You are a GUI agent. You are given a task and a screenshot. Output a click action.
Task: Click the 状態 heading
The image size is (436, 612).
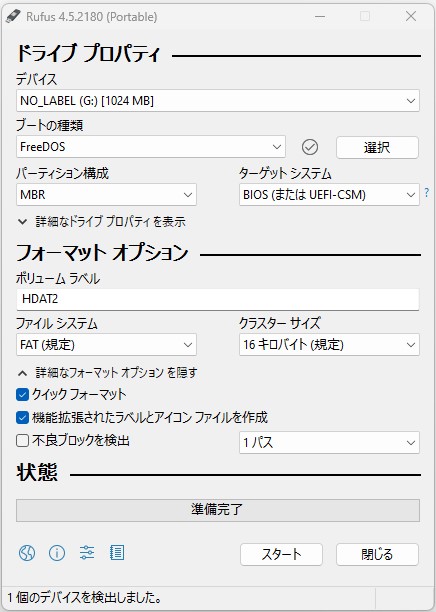coord(37,472)
